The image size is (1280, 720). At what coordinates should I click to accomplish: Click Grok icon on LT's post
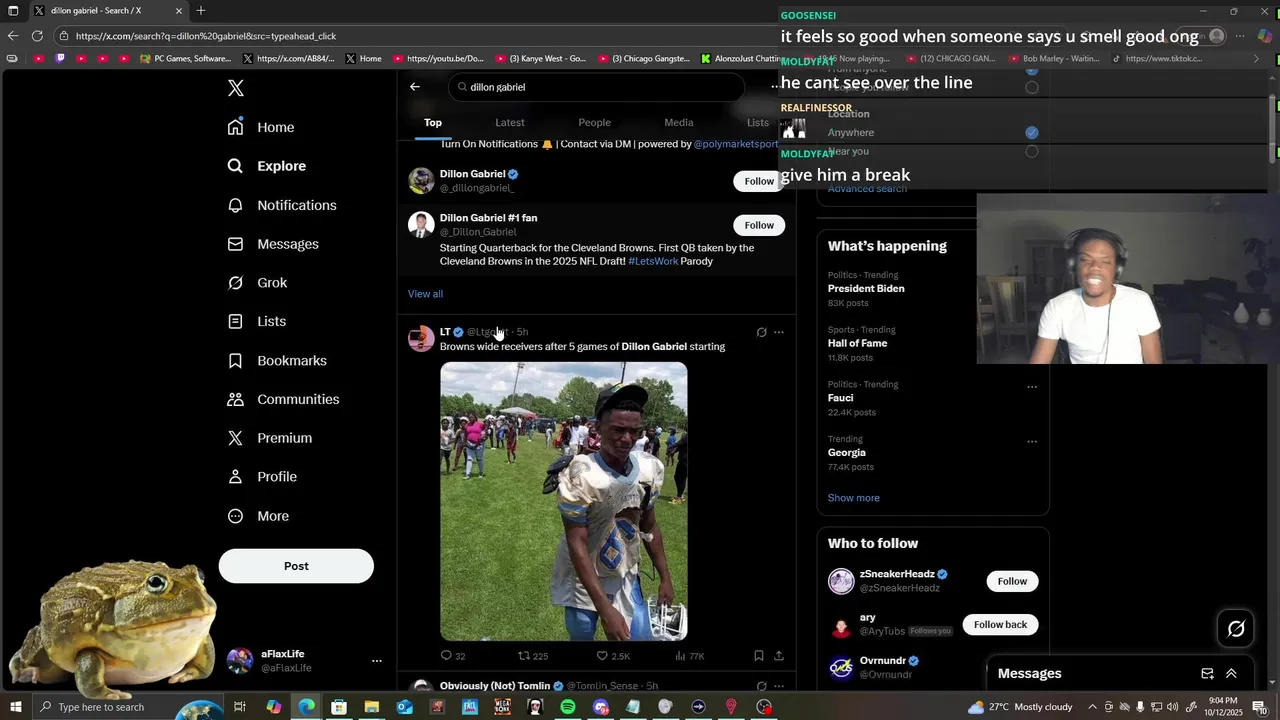pyautogui.click(x=761, y=332)
